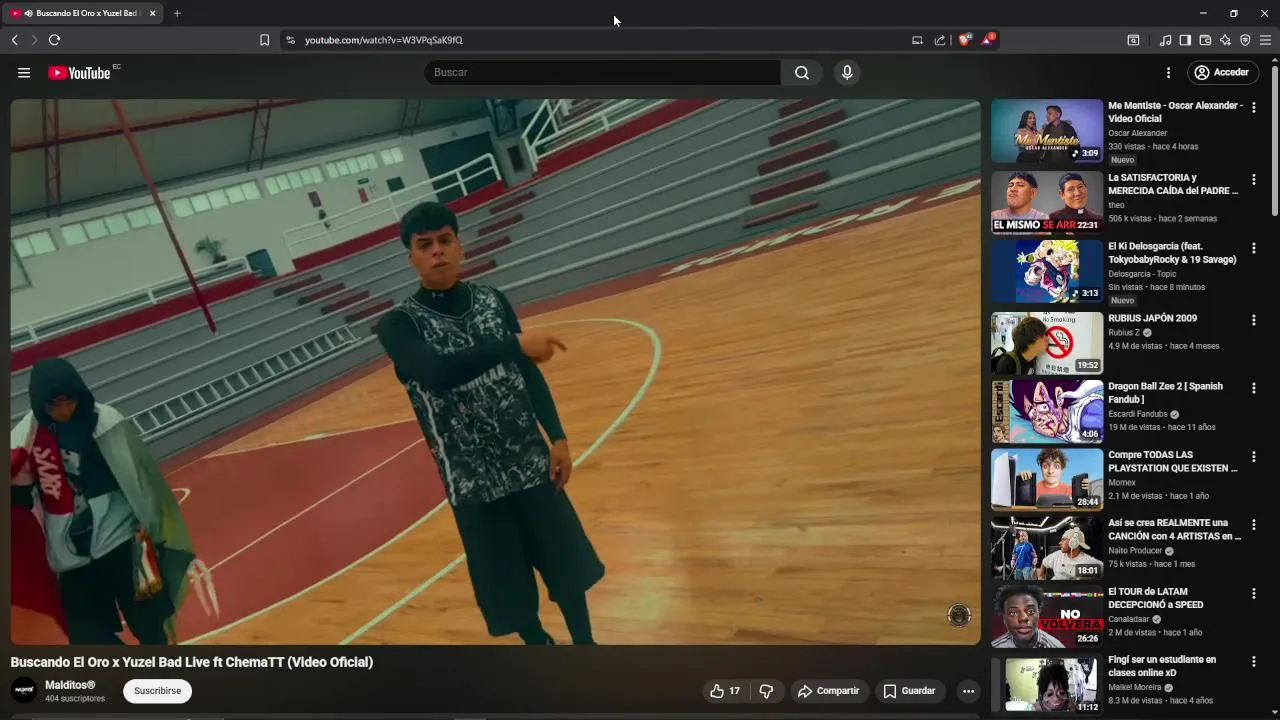Open options for Fingí ser un estudiante
Image resolution: width=1280 pixels, height=720 pixels.
point(1253,662)
